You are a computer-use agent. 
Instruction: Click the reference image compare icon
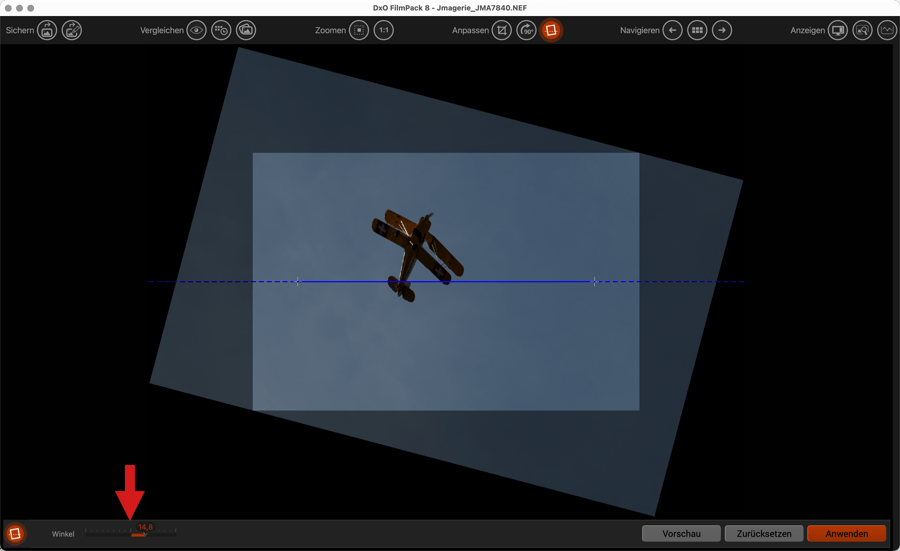[x=246, y=31]
